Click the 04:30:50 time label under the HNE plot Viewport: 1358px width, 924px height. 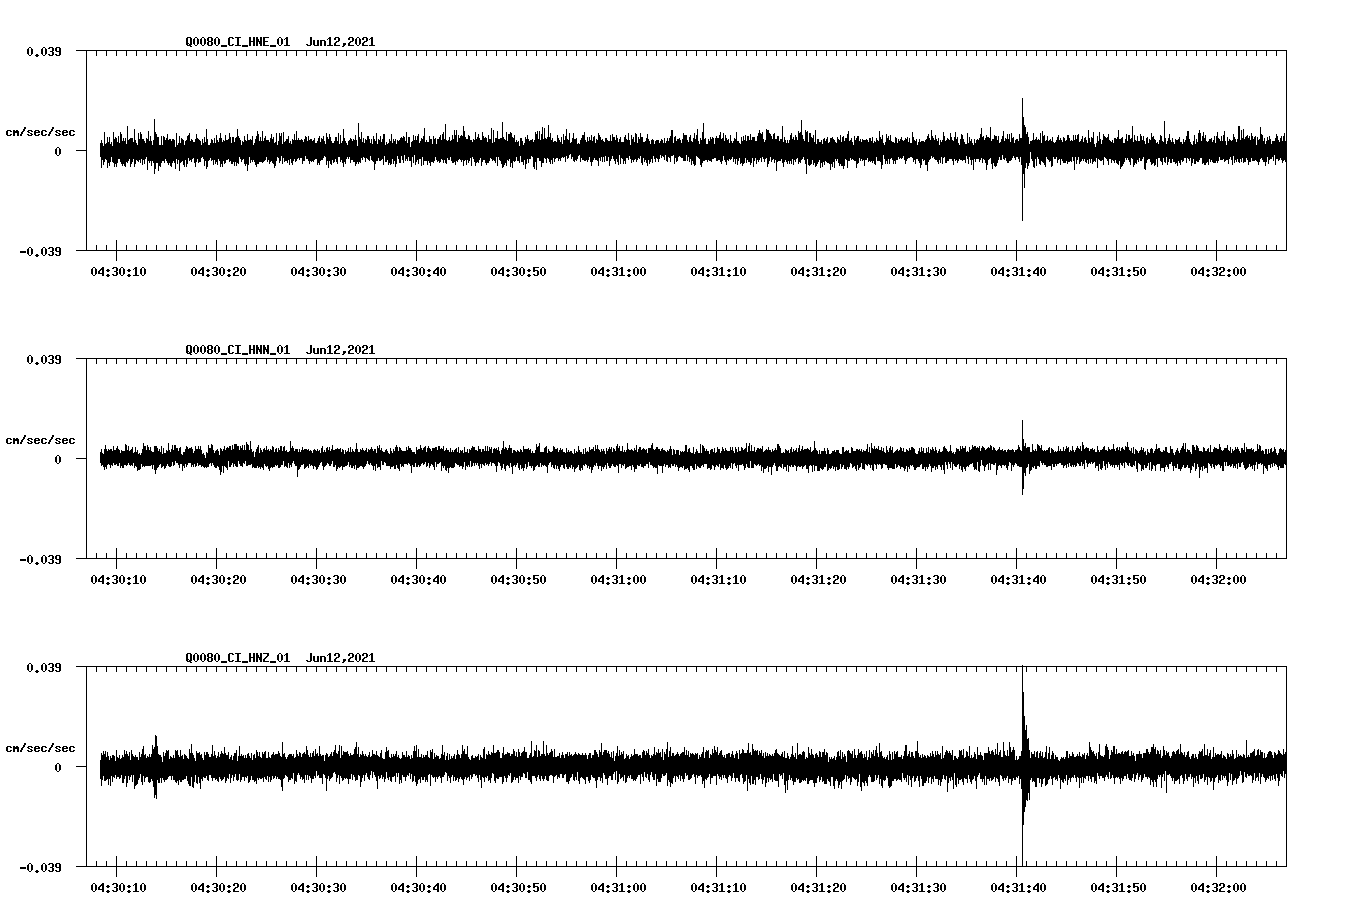pos(517,271)
